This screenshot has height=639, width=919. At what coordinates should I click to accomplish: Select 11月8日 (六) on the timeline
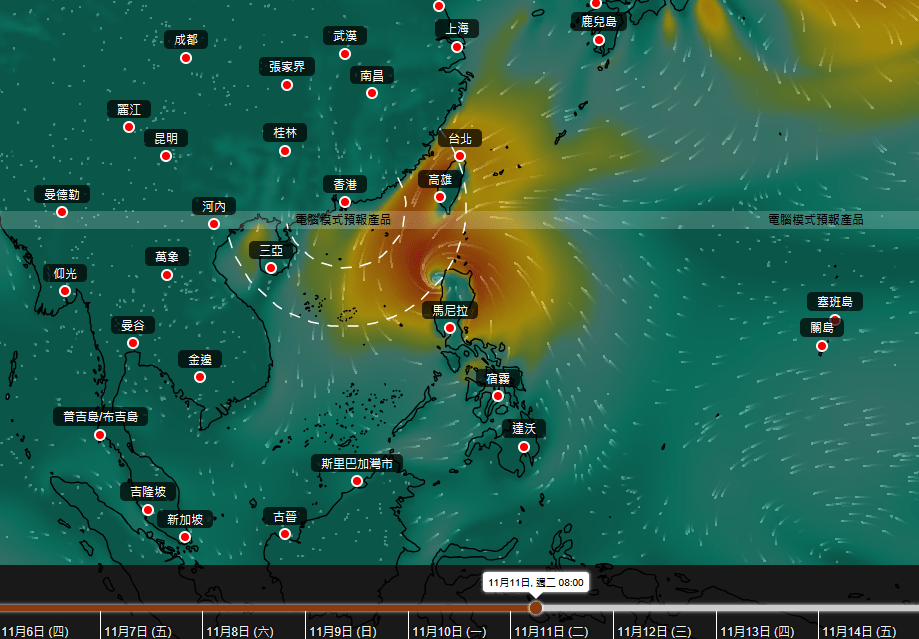[240, 631]
